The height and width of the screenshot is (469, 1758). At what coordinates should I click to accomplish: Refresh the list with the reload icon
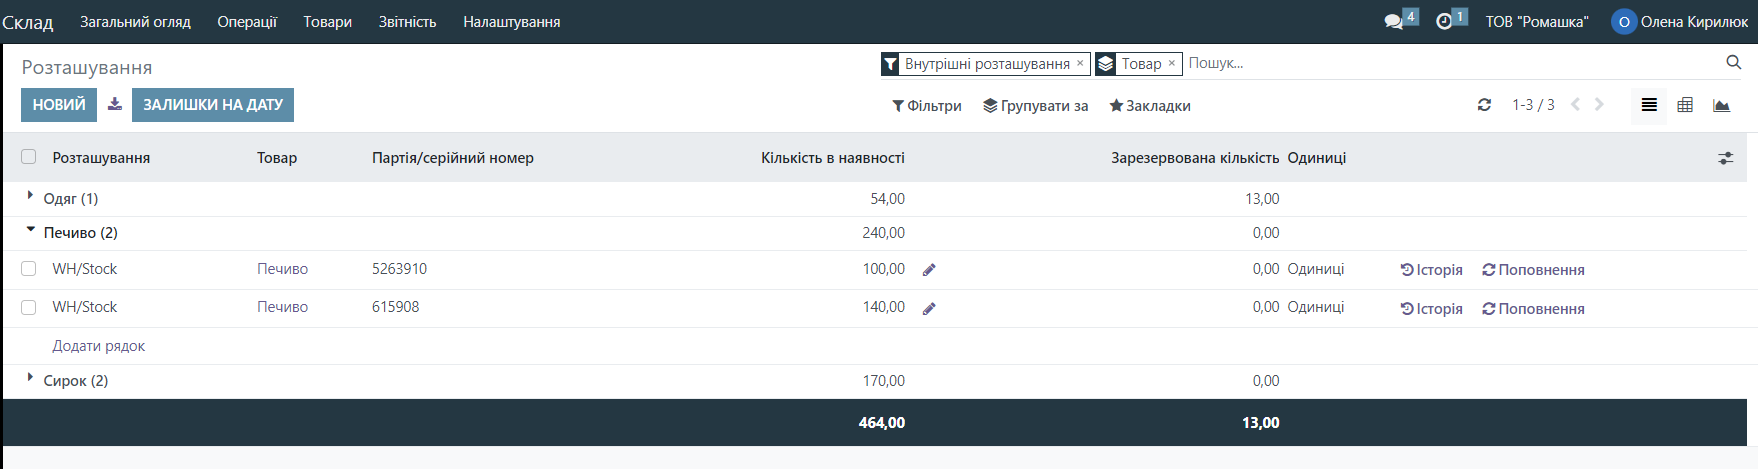(x=1484, y=105)
